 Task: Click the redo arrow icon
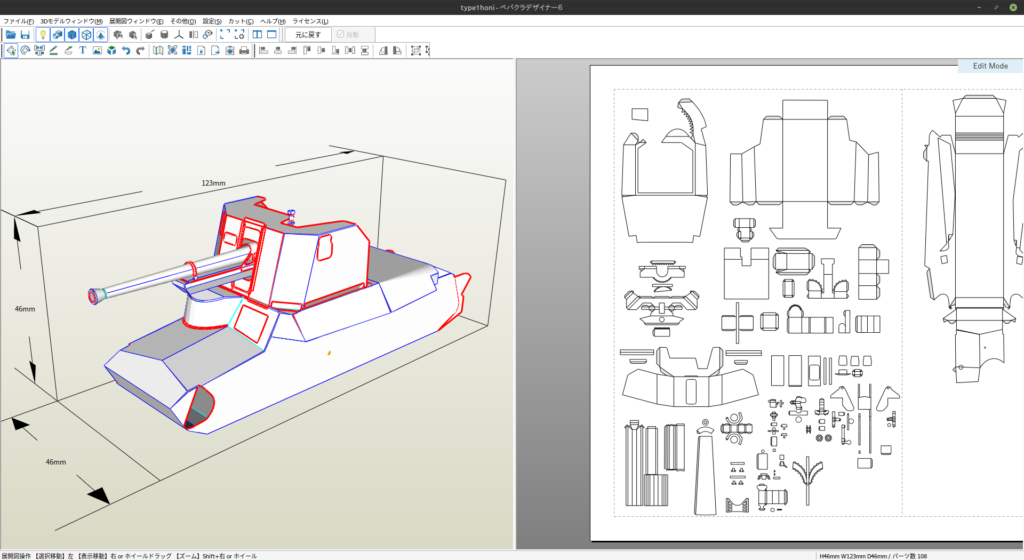pyautogui.click(x=141, y=51)
